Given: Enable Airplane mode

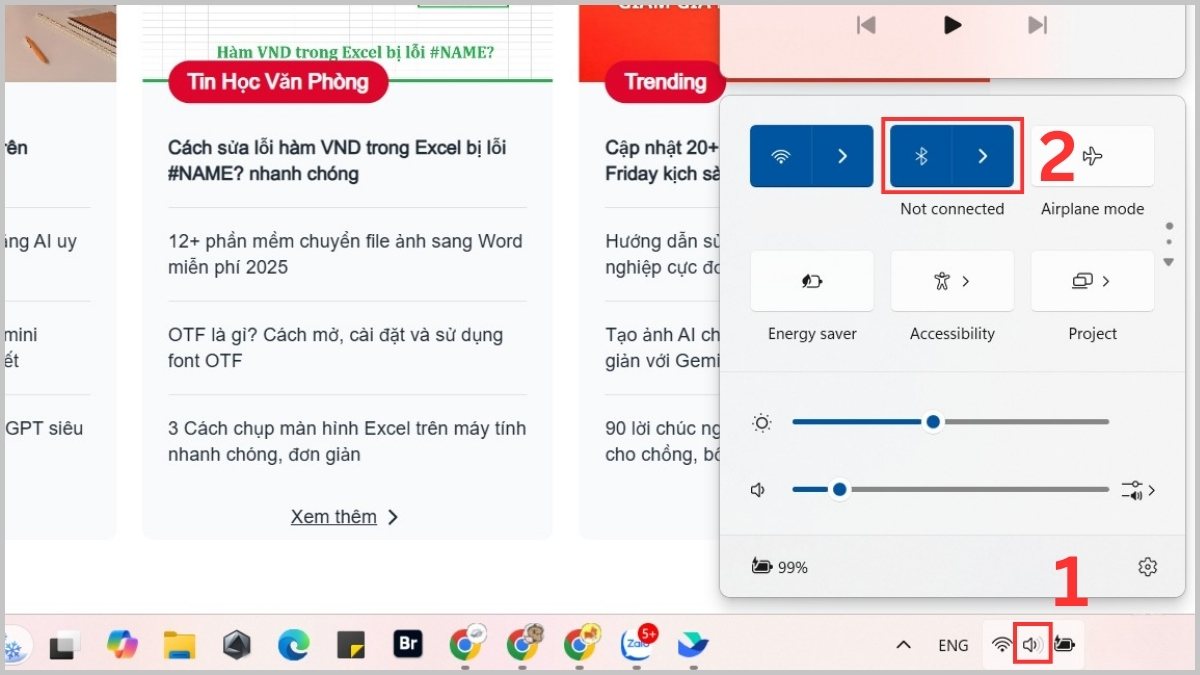Looking at the screenshot, I should [1092, 155].
